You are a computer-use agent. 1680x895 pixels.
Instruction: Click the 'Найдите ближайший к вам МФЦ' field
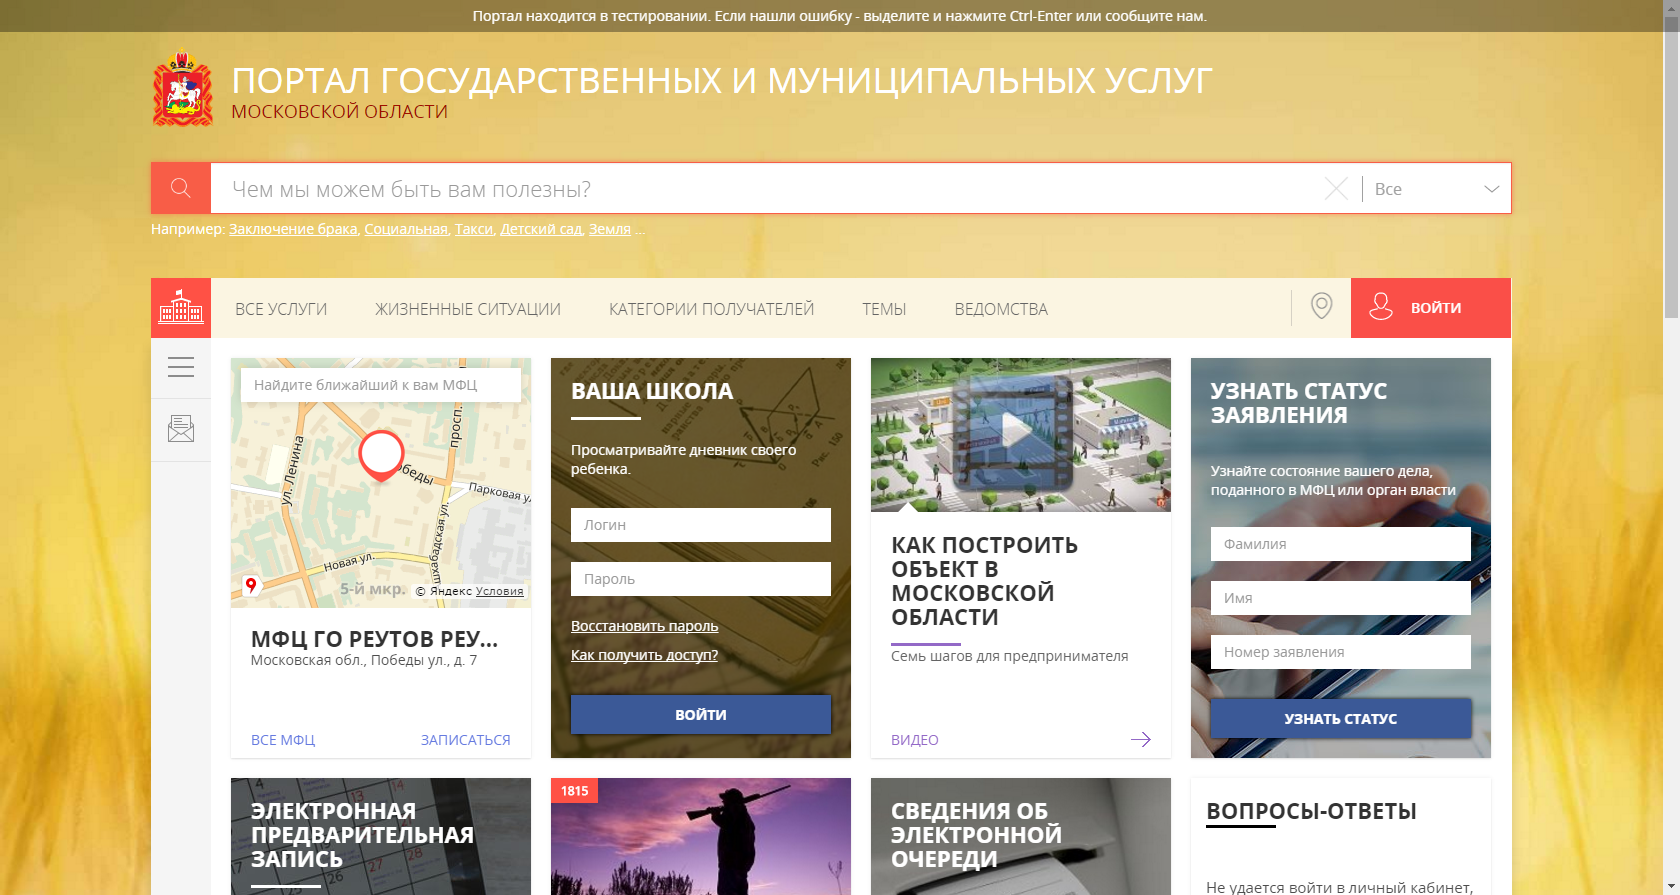[x=381, y=385]
